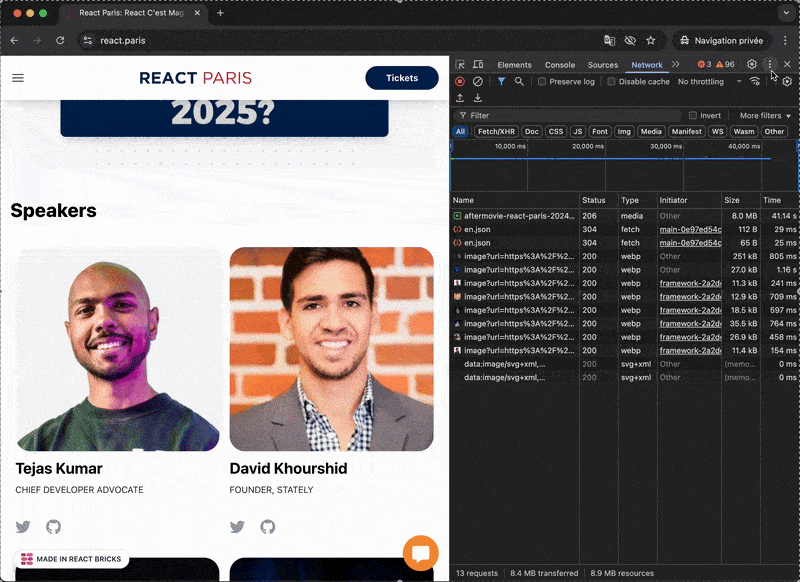Open the network search magnifier
This screenshot has width=800, height=582.
519,82
